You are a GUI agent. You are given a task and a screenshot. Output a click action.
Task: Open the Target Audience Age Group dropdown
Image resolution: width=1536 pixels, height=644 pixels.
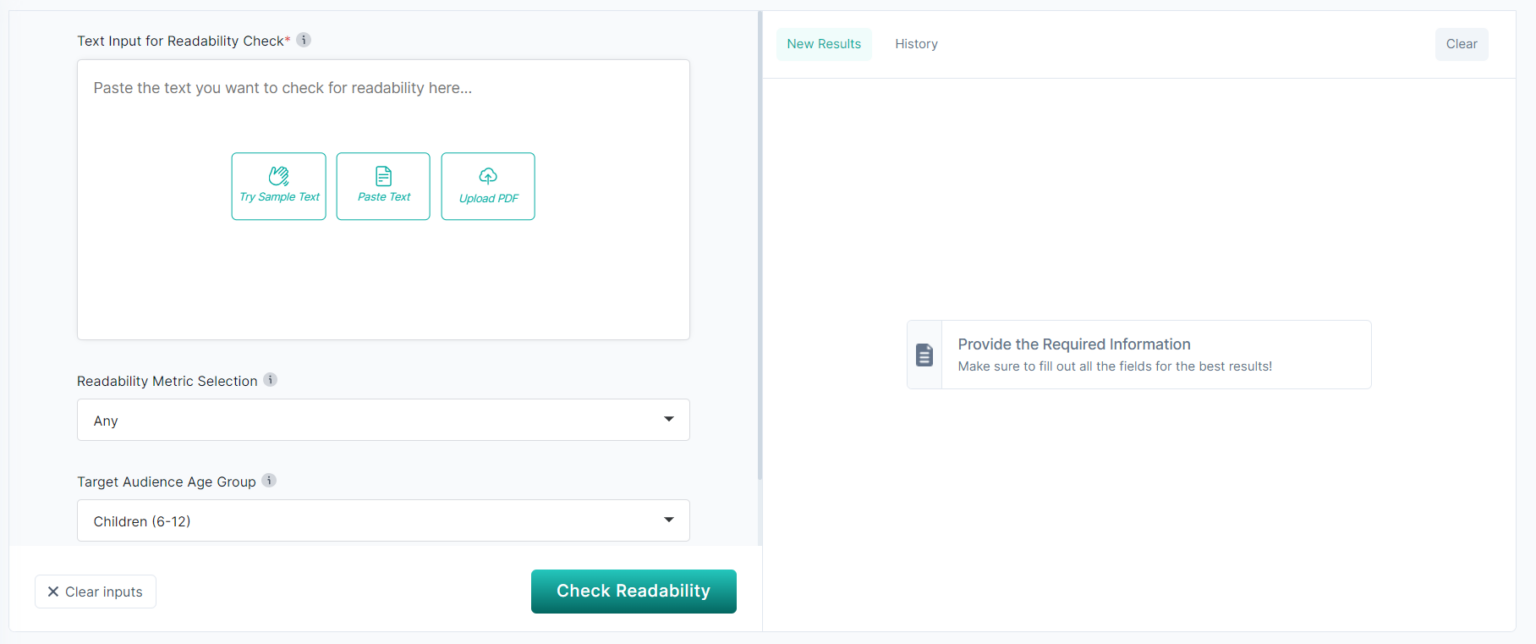tap(383, 521)
